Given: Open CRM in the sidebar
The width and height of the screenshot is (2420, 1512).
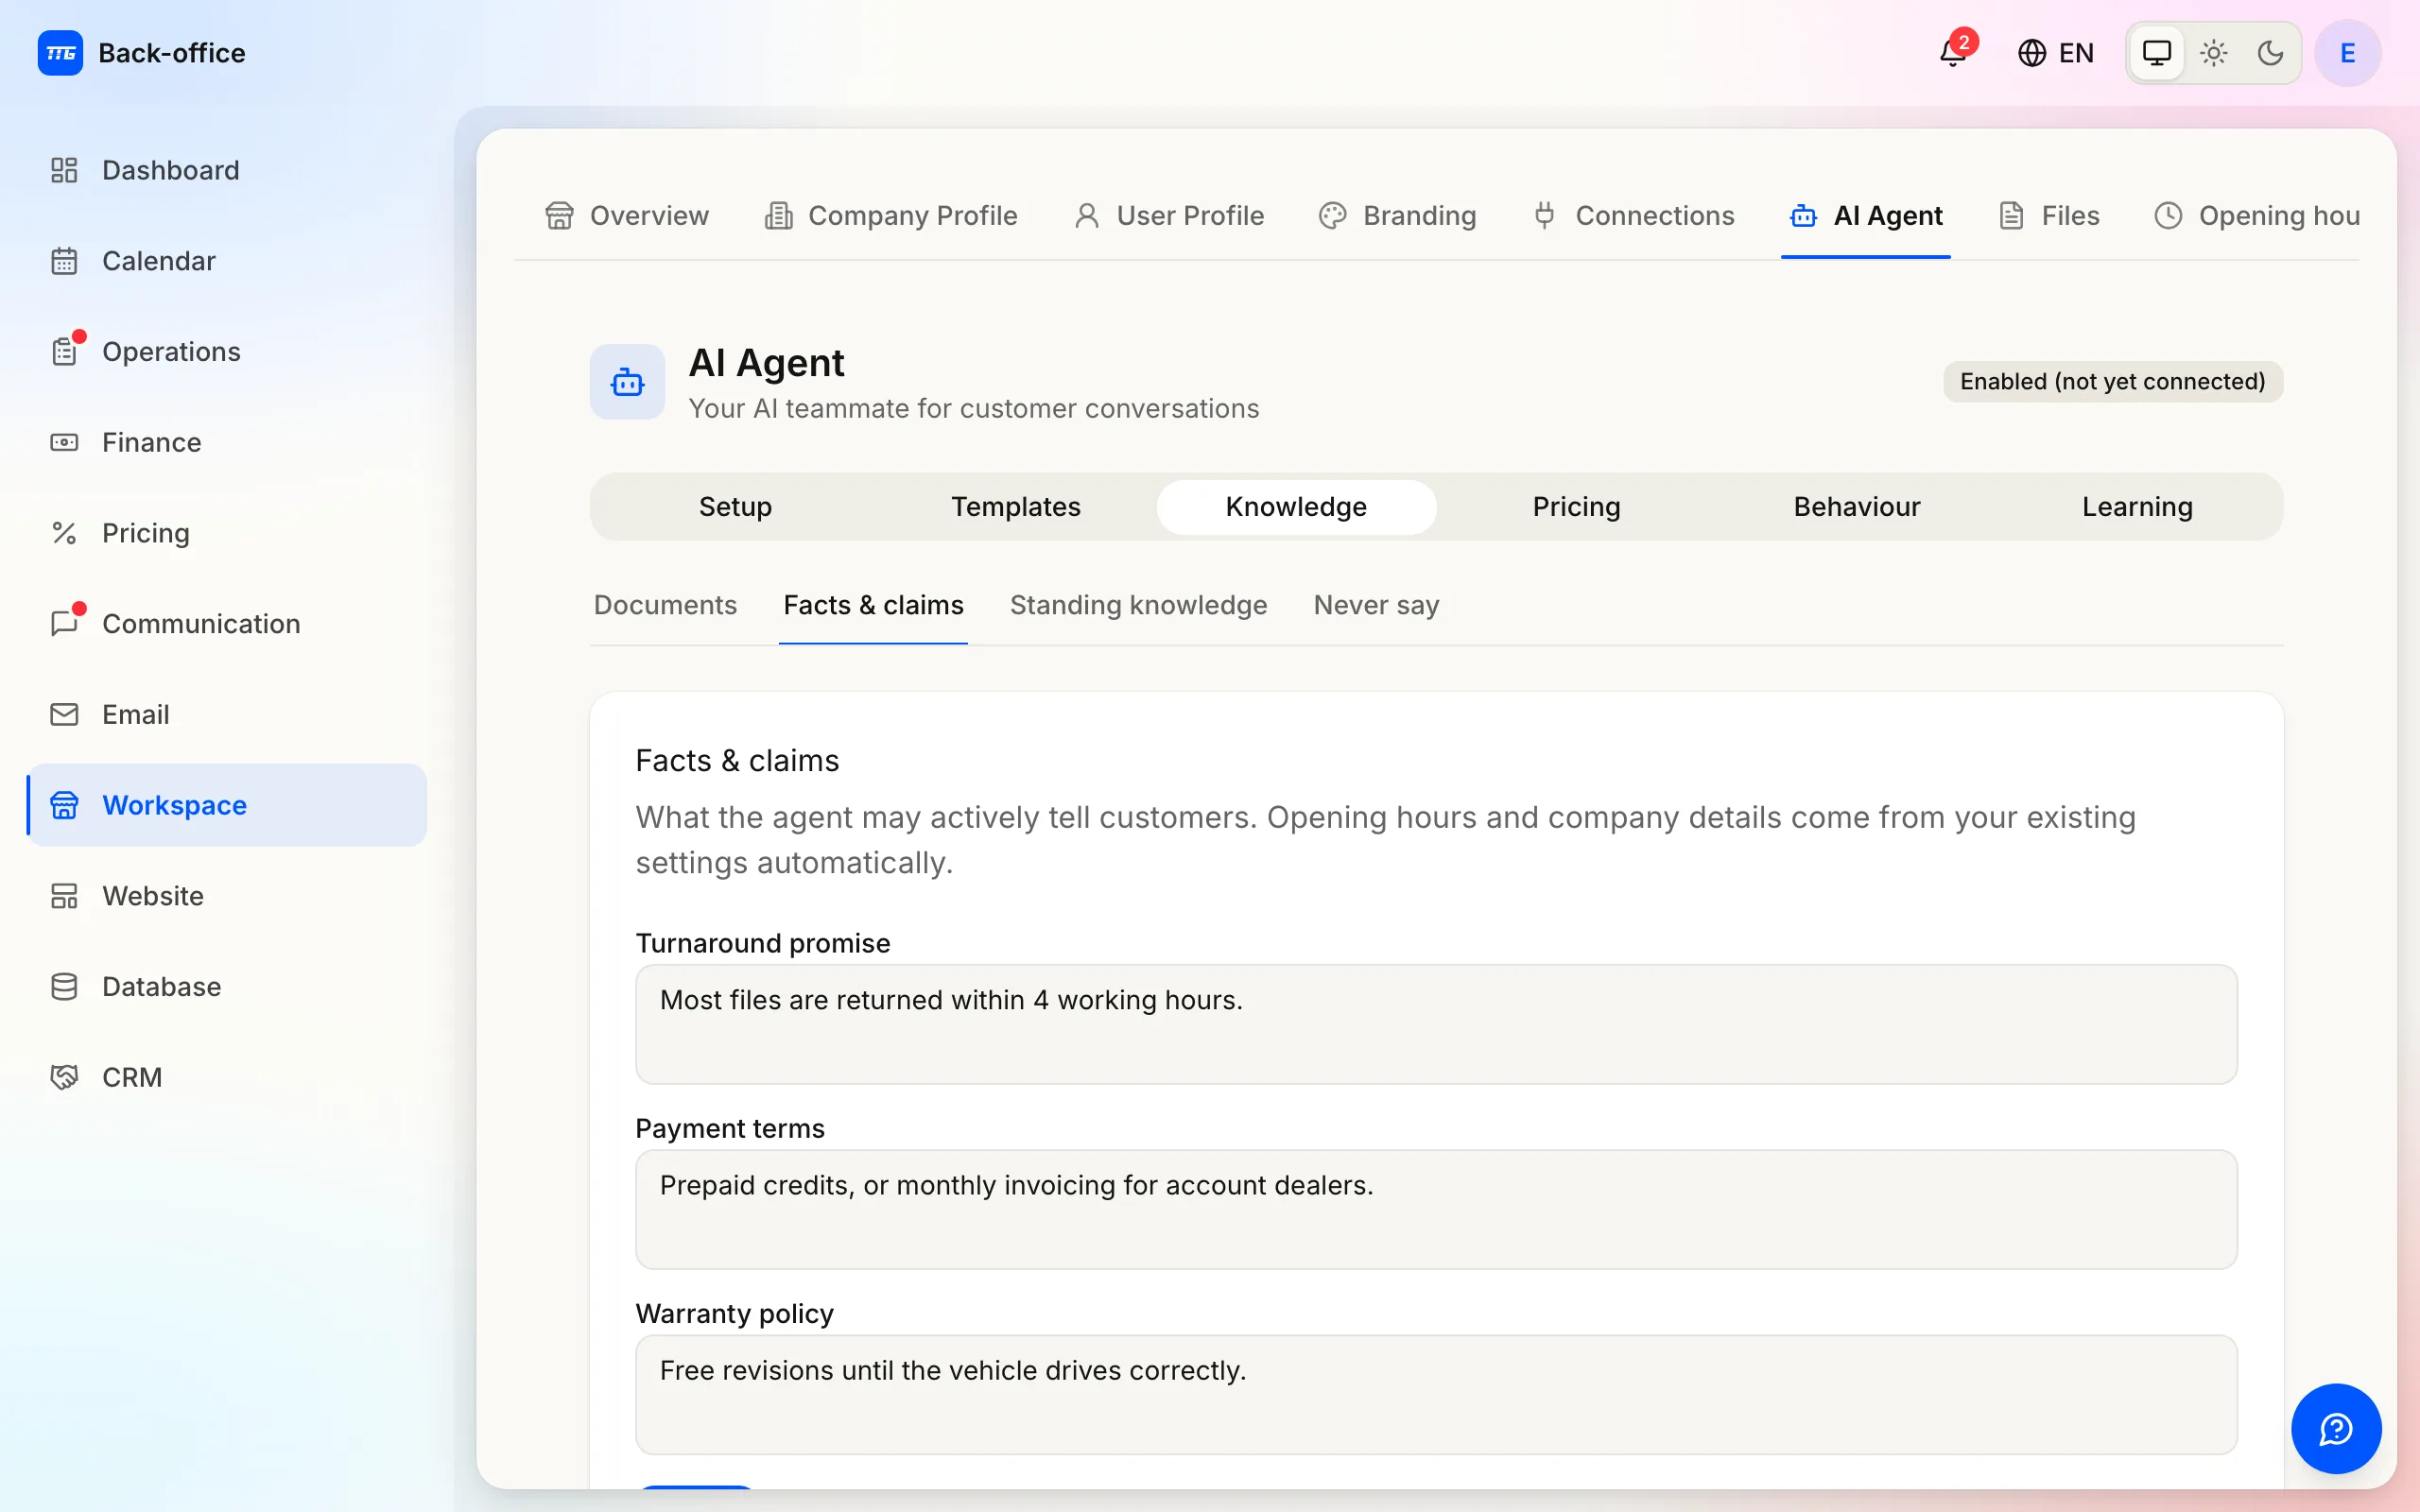Looking at the screenshot, I should pyautogui.click(x=227, y=1077).
